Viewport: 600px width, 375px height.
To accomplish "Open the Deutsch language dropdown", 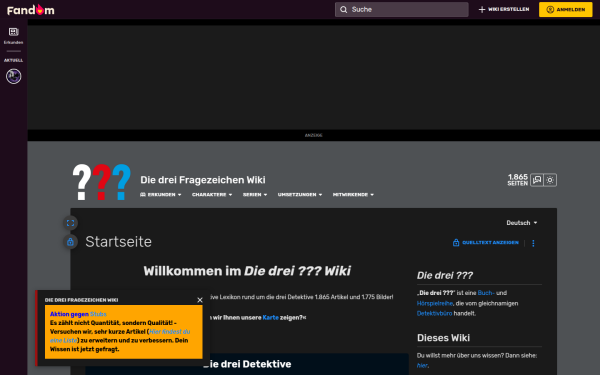I will point(522,223).
